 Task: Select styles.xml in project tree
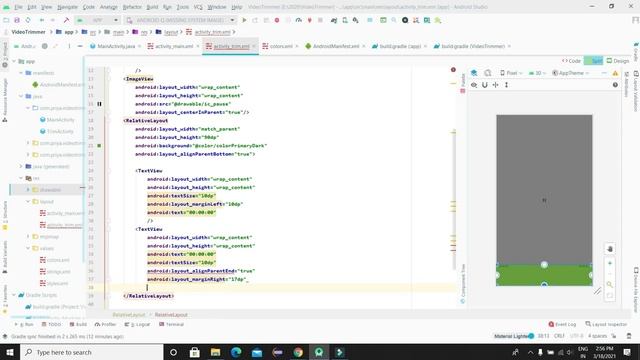click(x=54, y=283)
